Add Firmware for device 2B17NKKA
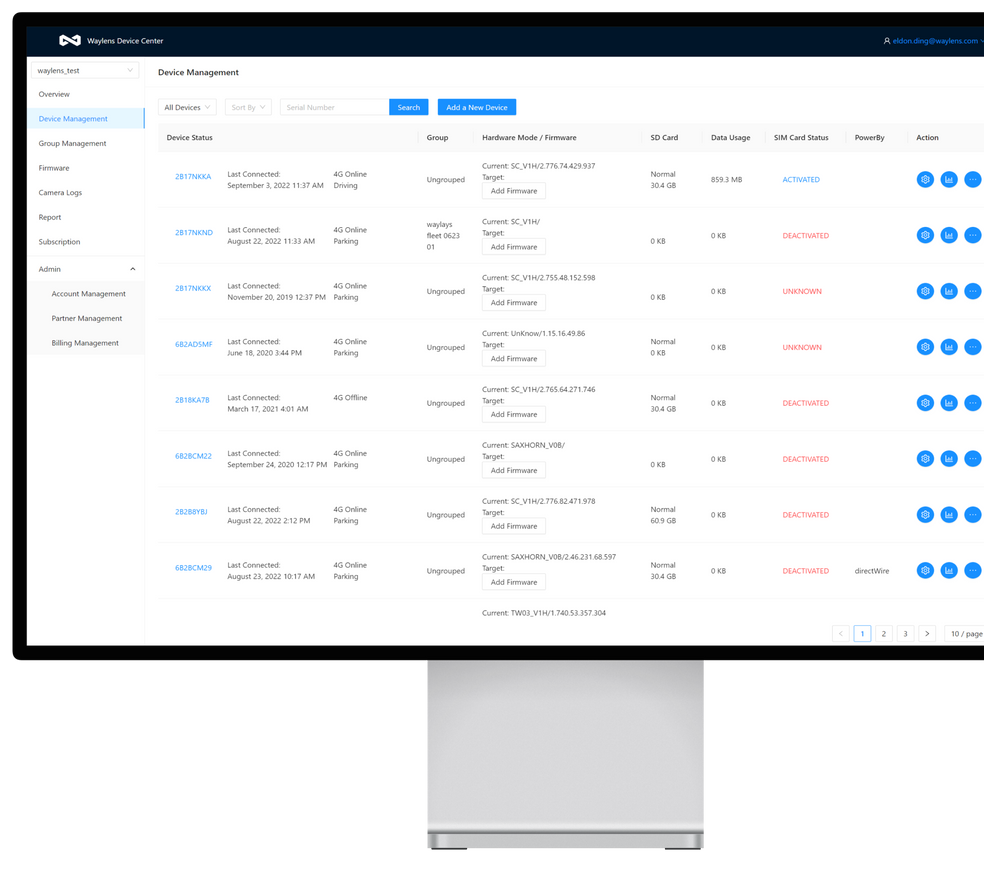The image size is (984, 870). [x=514, y=191]
